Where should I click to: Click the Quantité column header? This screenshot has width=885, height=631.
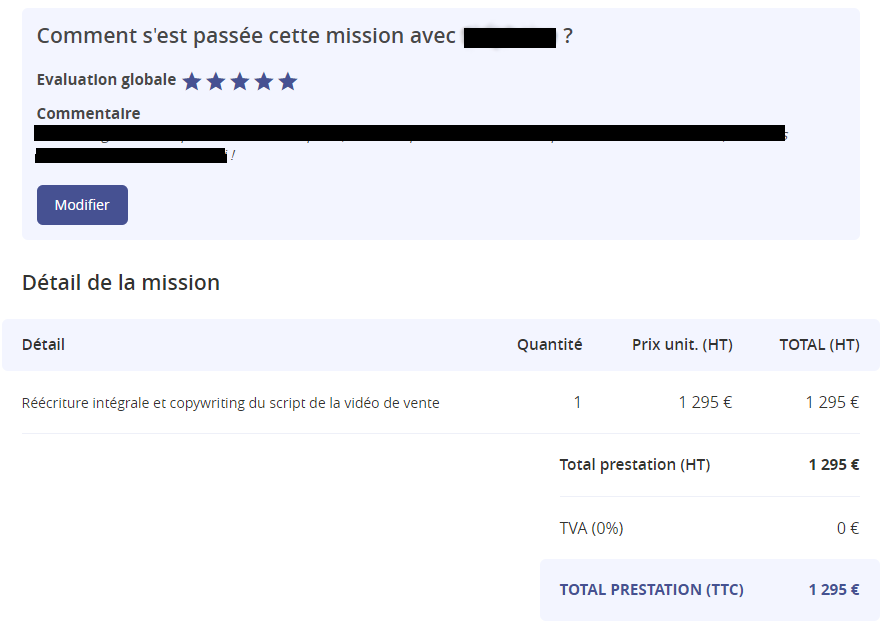(x=549, y=345)
